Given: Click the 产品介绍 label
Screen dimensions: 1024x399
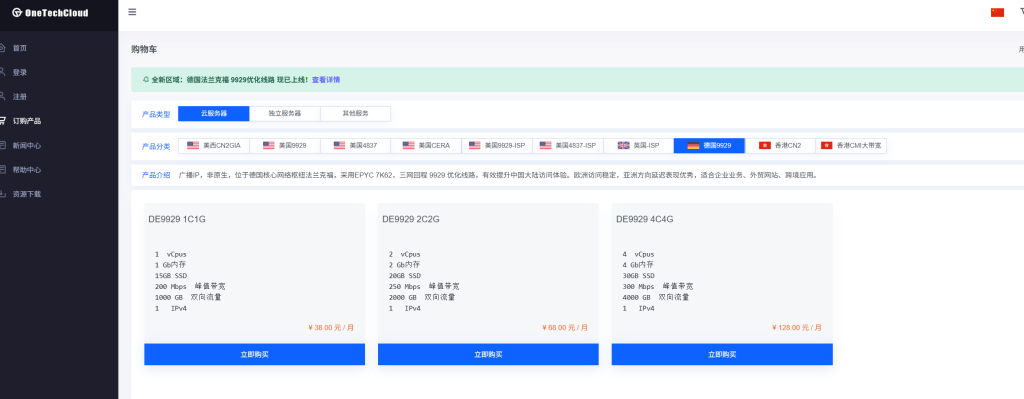Looking at the screenshot, I should point(155,175).
